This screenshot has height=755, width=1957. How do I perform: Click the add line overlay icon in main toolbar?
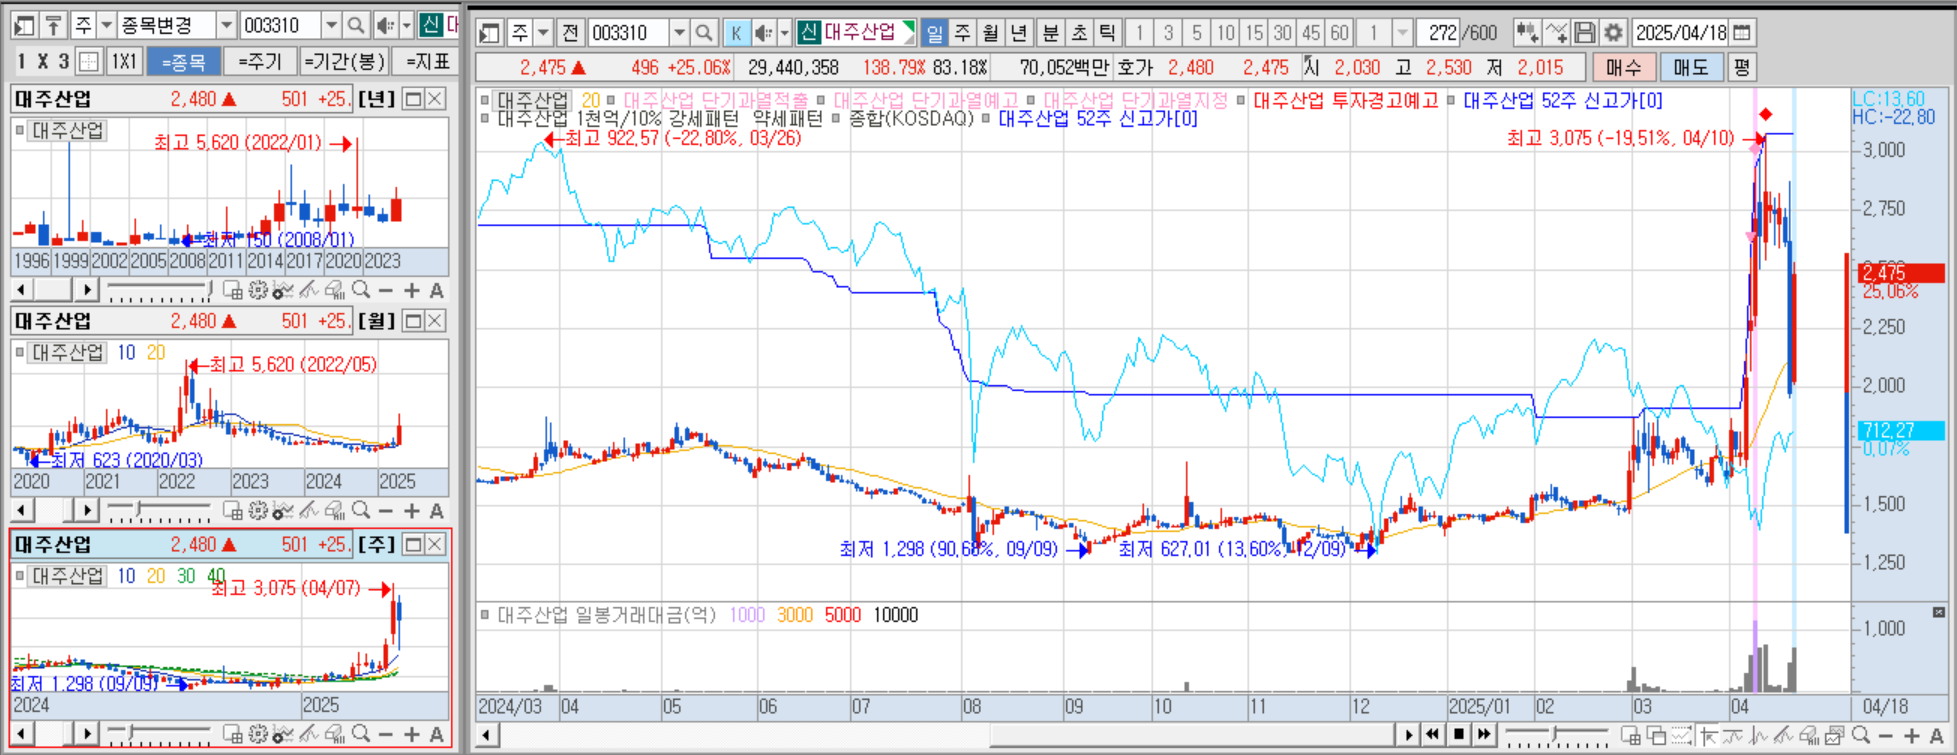click(1556, 33)
